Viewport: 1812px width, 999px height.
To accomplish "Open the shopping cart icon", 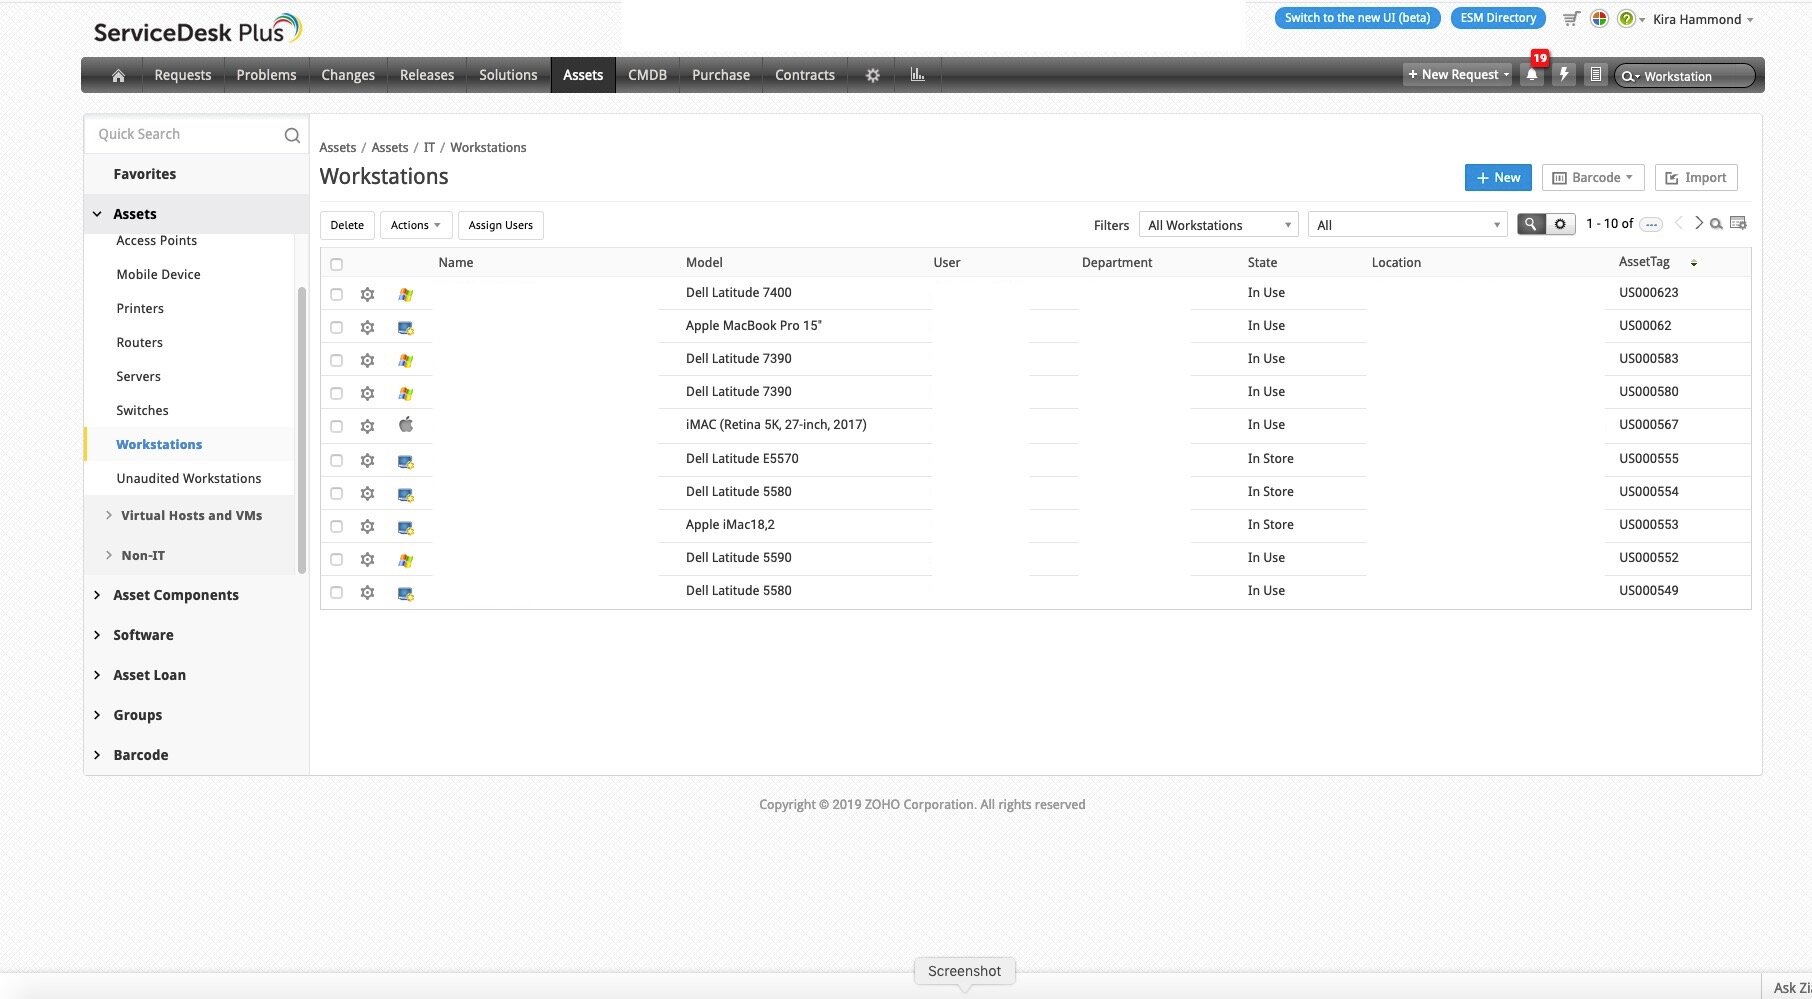I will [x=1572, y=19].
